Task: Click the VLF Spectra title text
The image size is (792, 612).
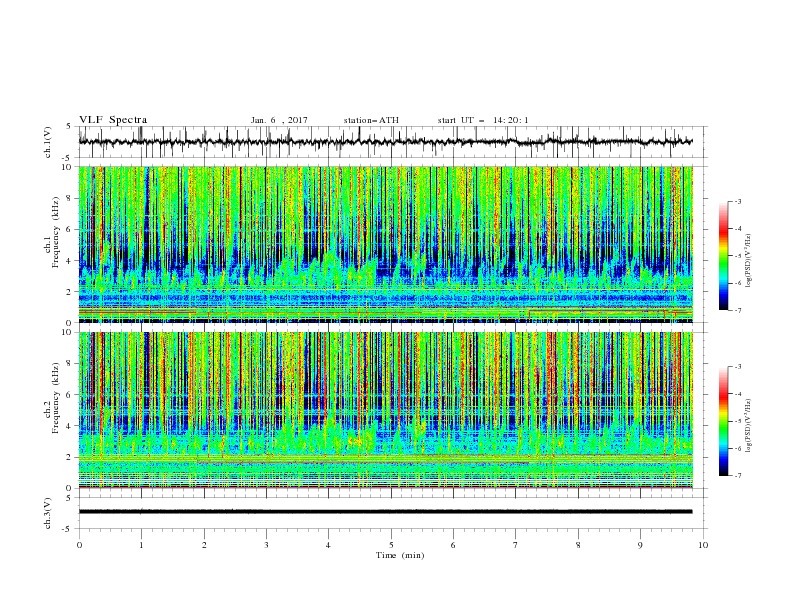Action: (x=113, y=120)
